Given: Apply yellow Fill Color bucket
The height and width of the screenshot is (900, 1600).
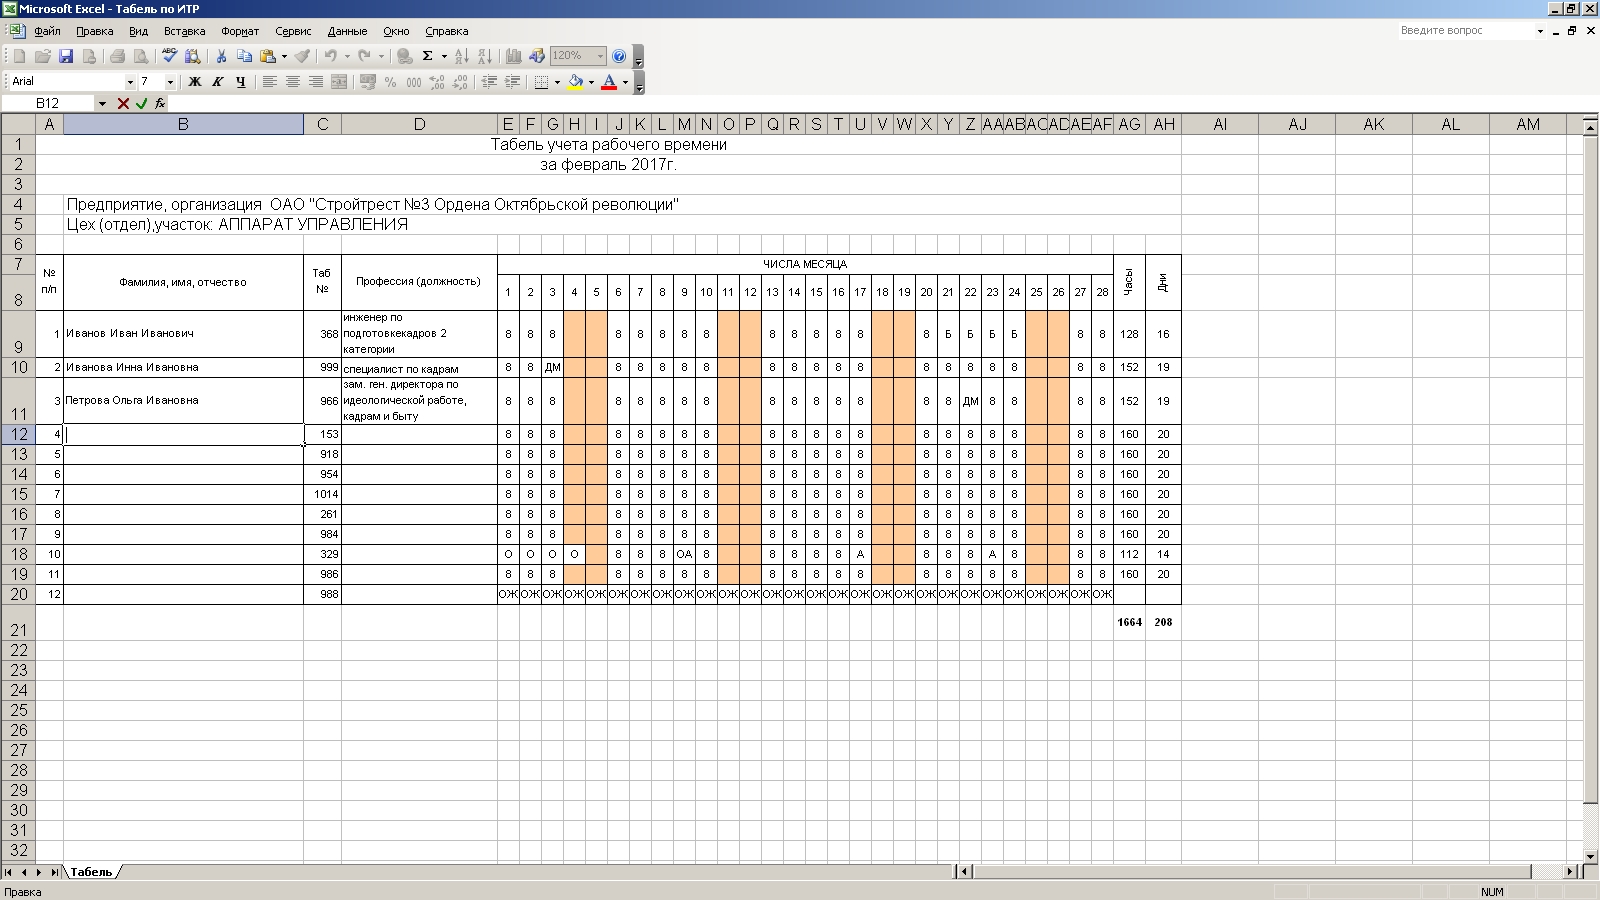Looking at the screenshot, I should (x=576, y=82).
